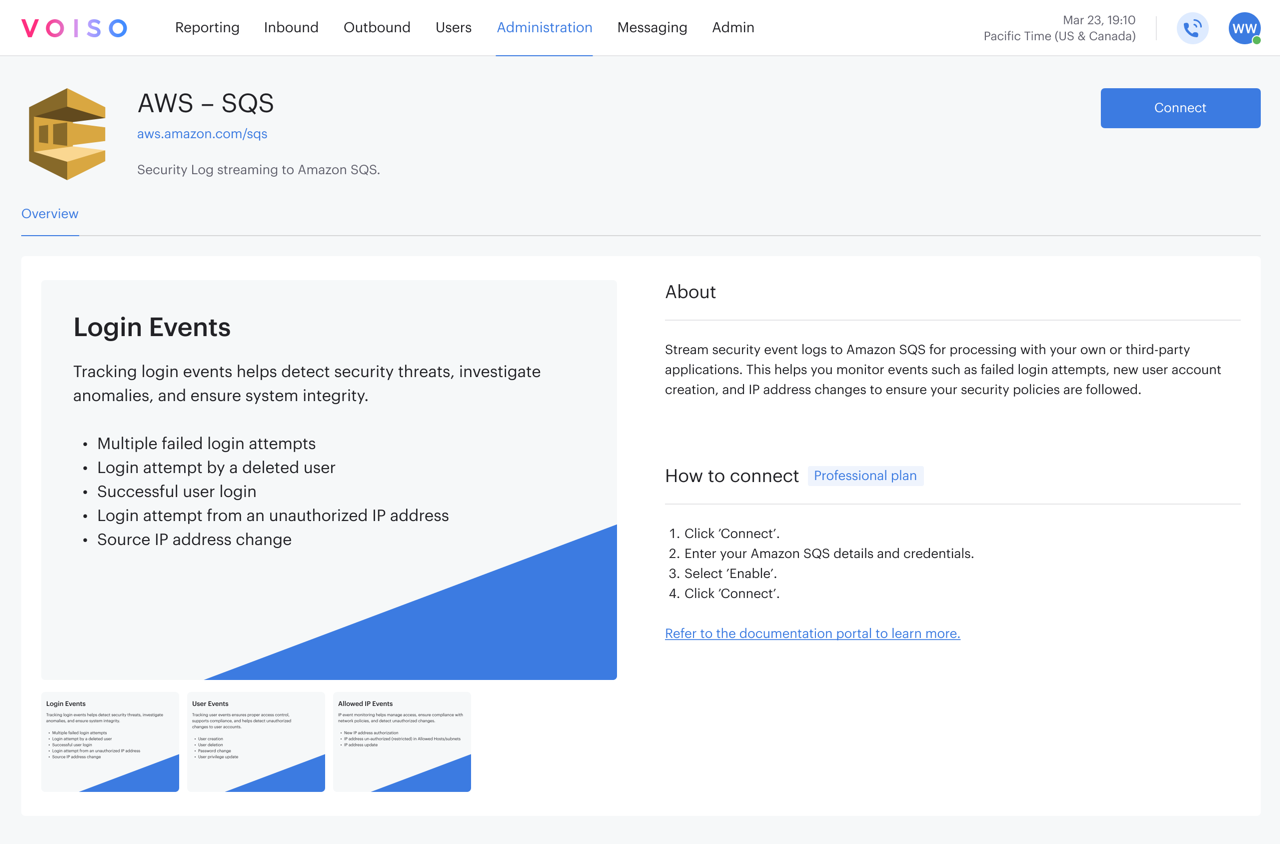The height and width of the screenshot is (844, 1280).
Task: Open the Messaging menu
Action: click(652, 28)
